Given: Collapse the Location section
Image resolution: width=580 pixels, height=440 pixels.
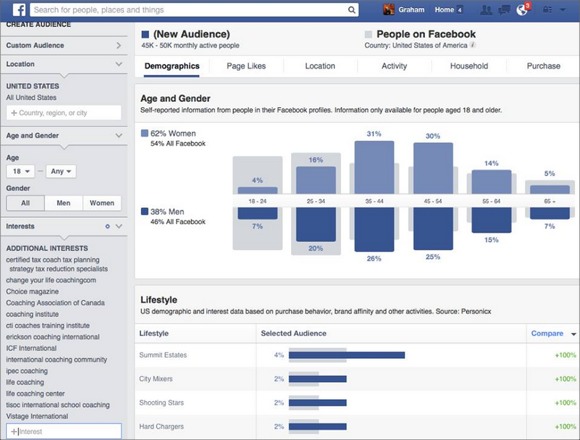Looking at the screenshot, I should (64, 64).
